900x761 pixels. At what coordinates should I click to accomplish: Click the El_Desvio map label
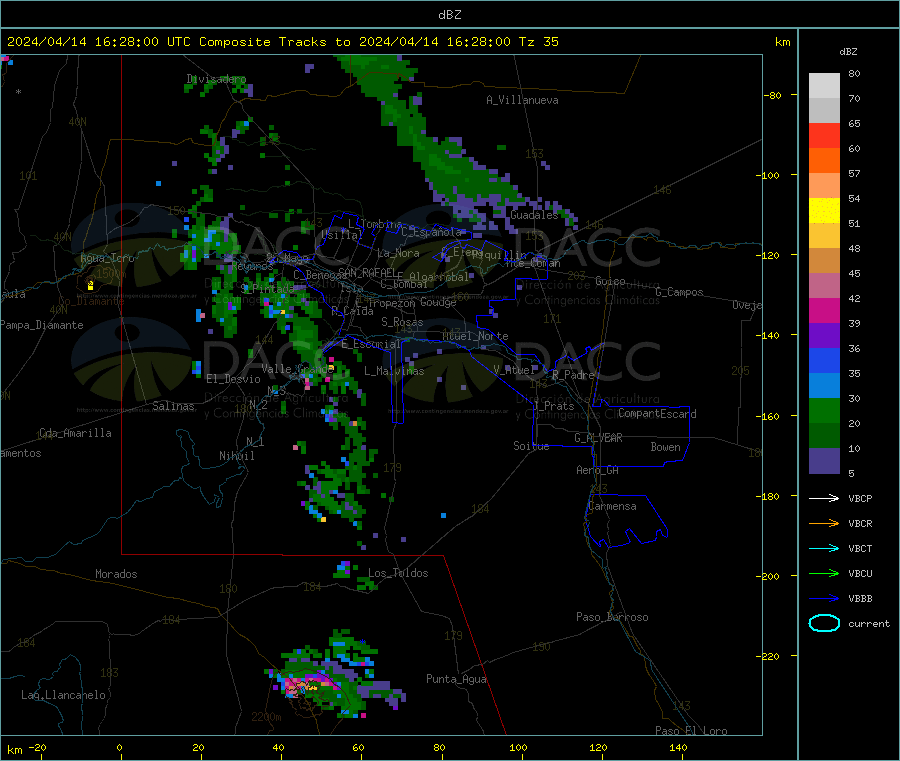tap(233, 379)
